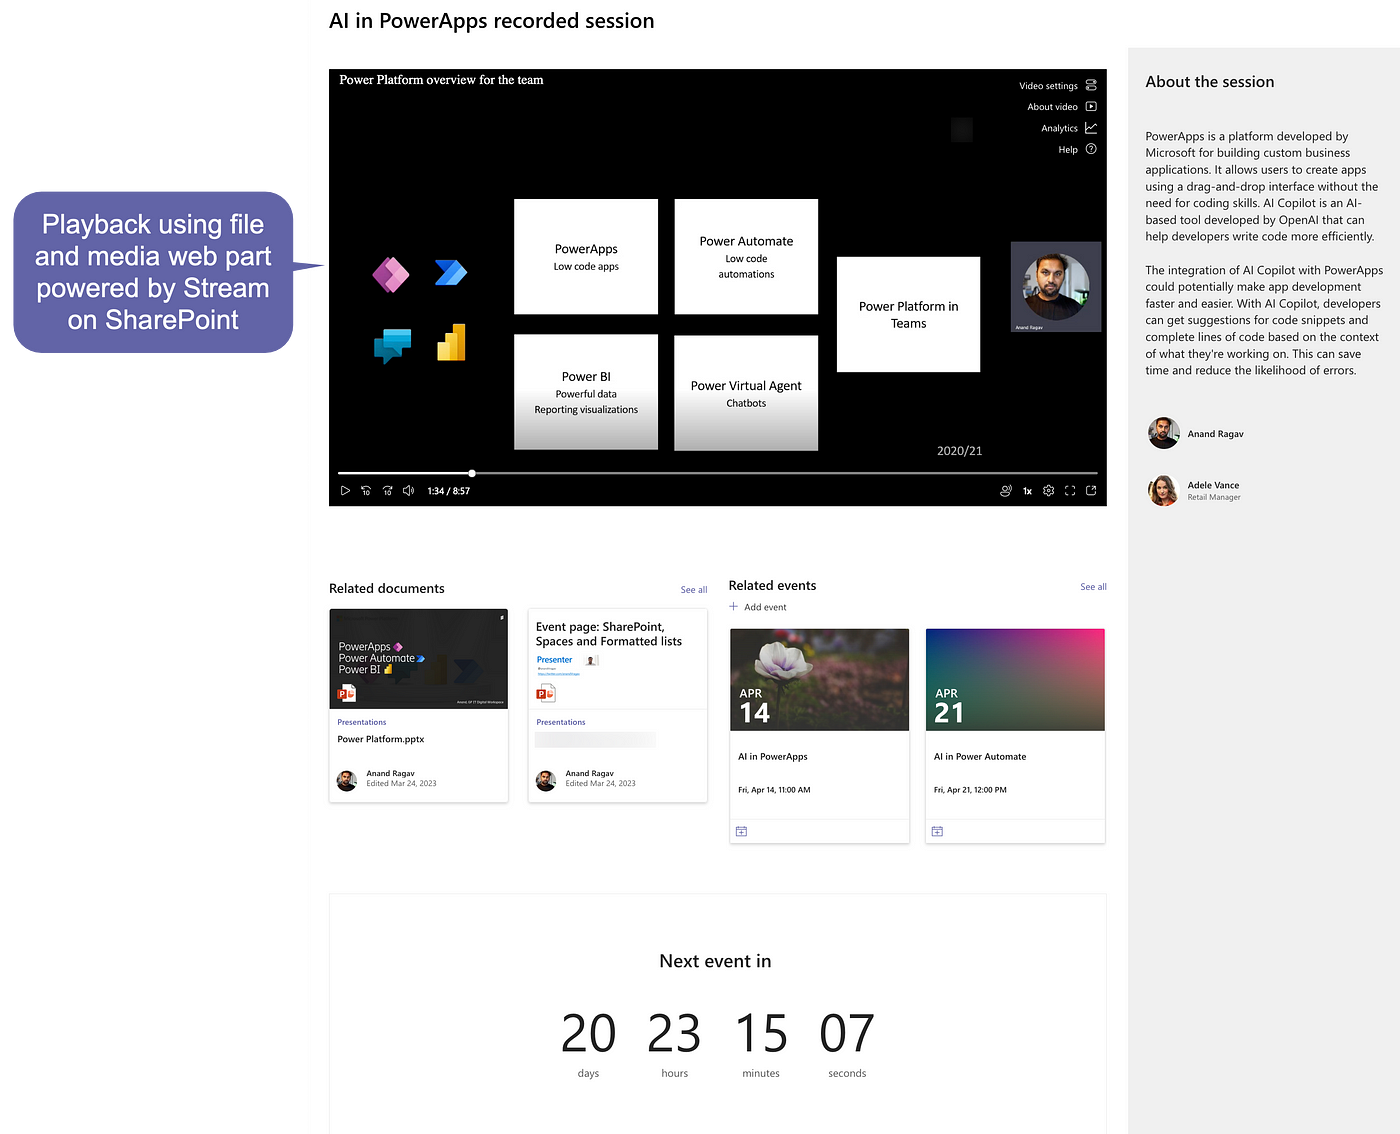Open player settings gear icon
The width and height of the screenshot is (1400, 1134).
1049,491
